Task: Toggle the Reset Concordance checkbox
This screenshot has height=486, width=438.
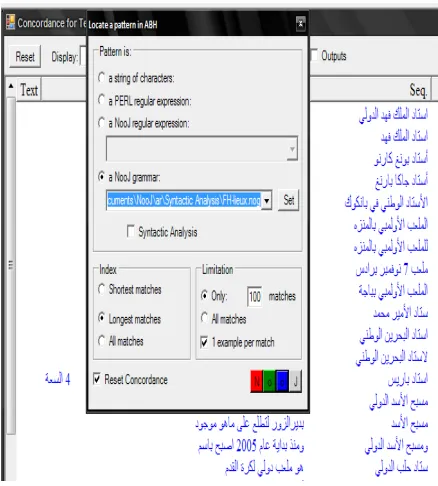Action: [97, 379]
